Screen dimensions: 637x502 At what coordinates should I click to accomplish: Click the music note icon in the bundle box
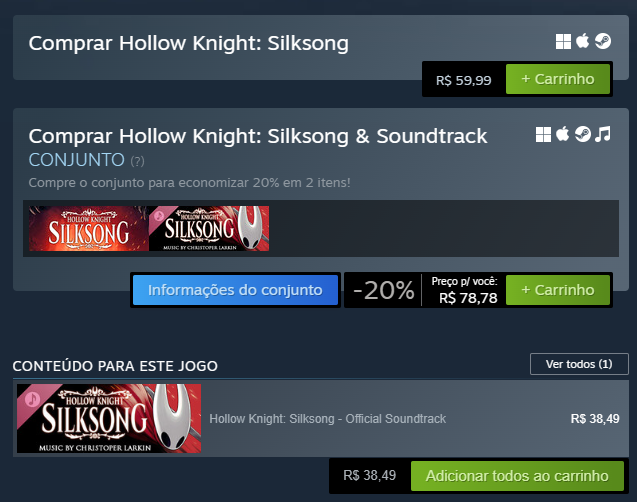coord(602,134)
